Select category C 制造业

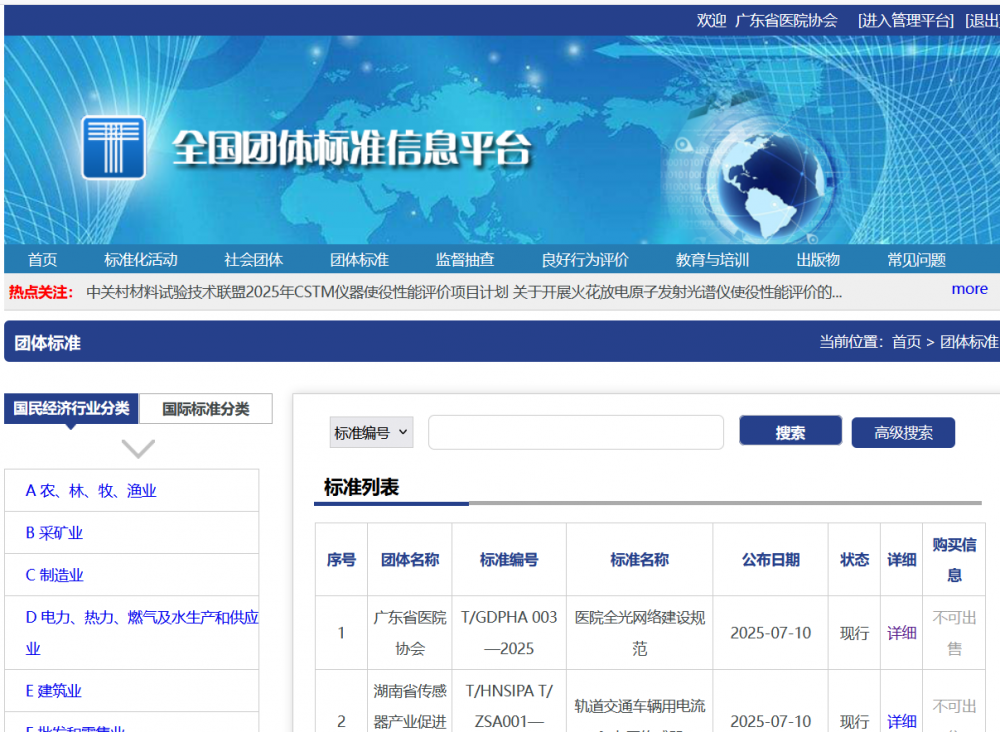coord(55,575)
